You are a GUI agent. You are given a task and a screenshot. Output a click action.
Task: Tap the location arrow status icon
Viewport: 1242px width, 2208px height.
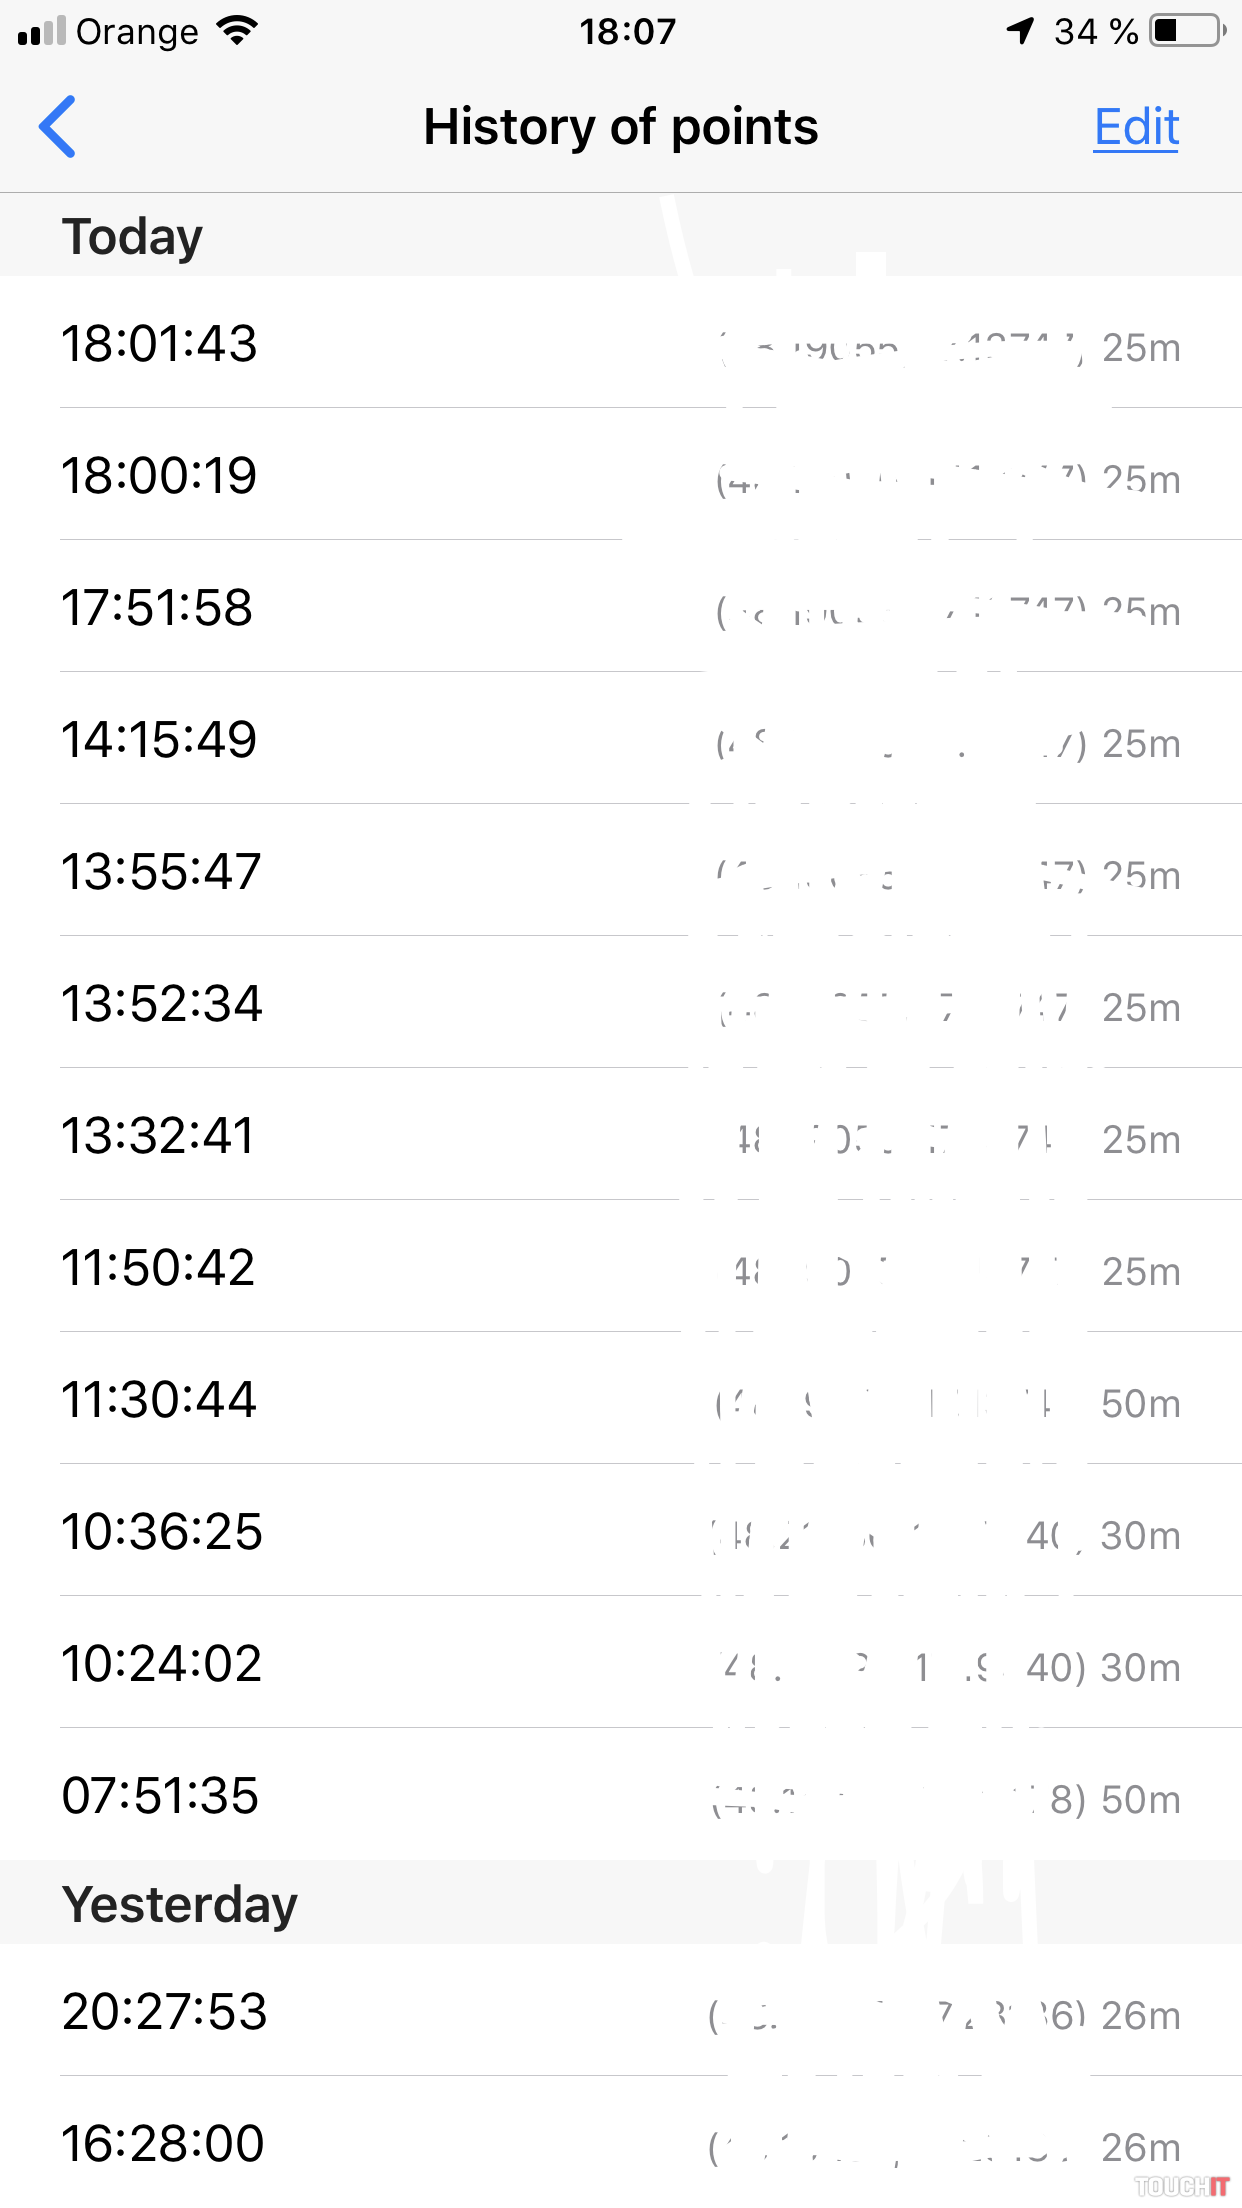1019,31
